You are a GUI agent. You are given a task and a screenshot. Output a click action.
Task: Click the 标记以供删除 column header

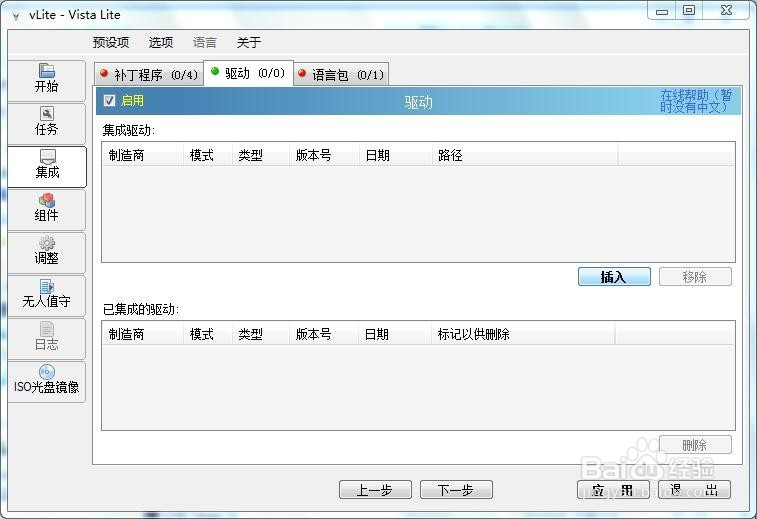(x=523, y=334)
